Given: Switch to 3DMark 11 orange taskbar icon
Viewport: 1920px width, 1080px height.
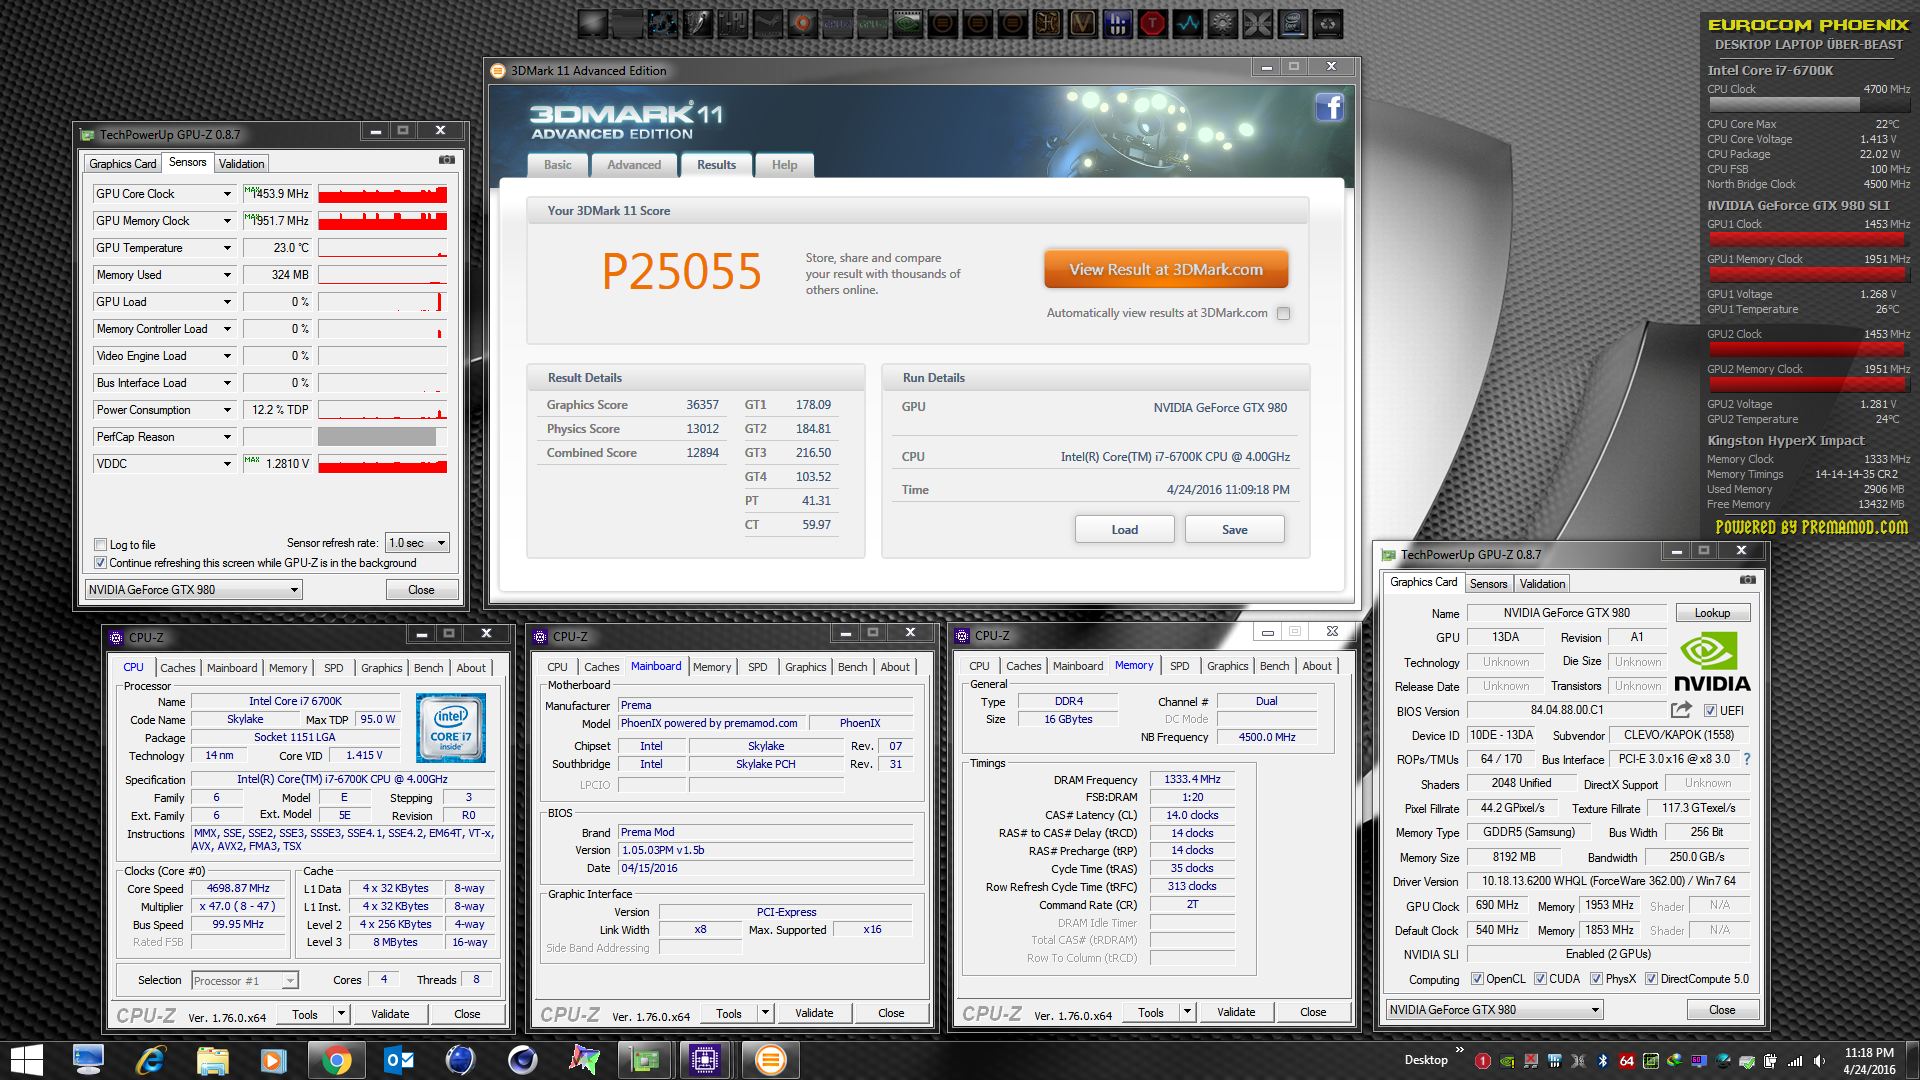Looking at the screenshot, I should click(770, 1060).
